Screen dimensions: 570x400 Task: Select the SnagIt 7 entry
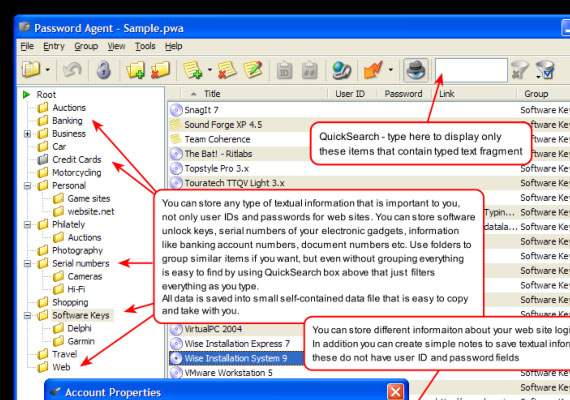[201, 110]
